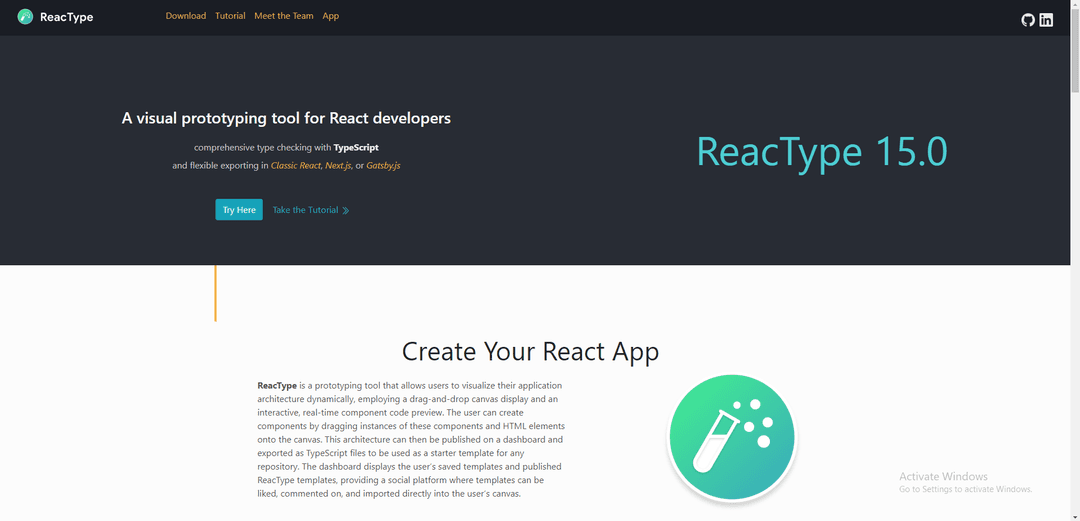Open the Download menu item

click(x=186, y=16)
